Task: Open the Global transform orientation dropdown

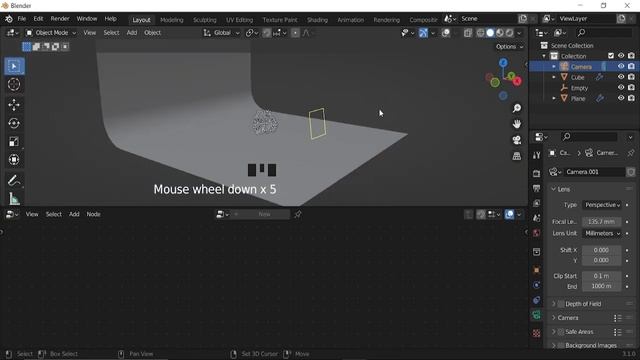Action: (222, 33)
